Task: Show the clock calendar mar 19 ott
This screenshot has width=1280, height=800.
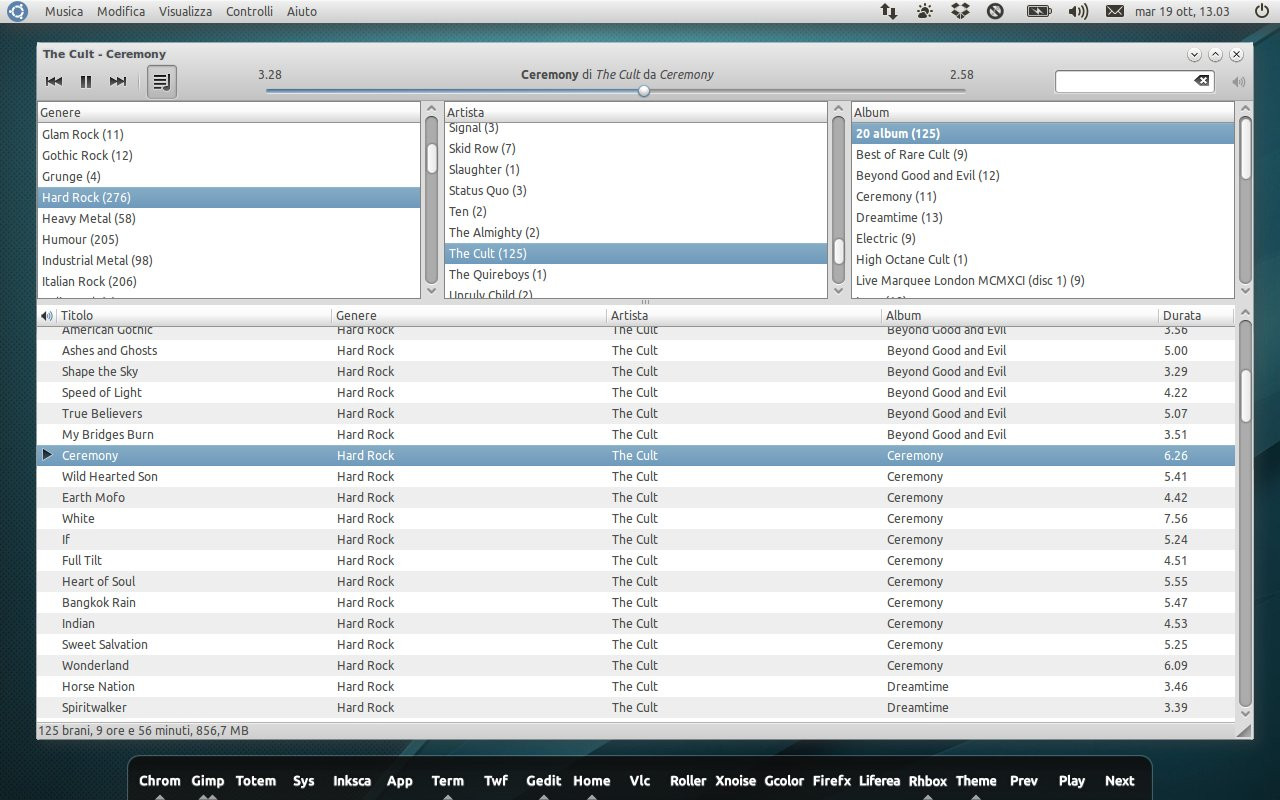Action: click(x=1182, y=11)
